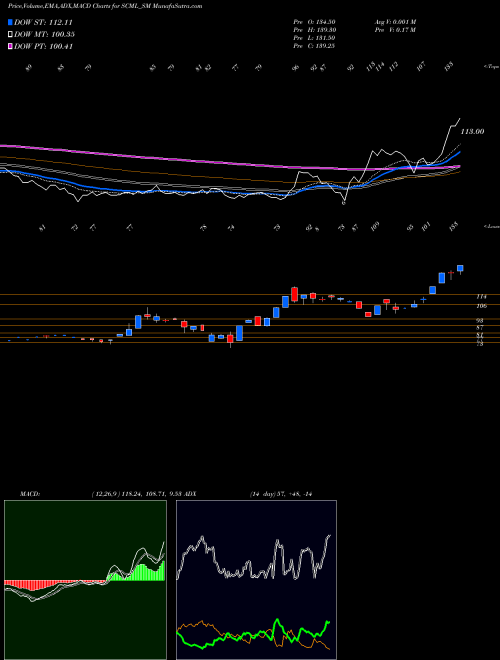Click the 114 resistance level label
This screenshot has width=500, height=660.
(481, 297)
